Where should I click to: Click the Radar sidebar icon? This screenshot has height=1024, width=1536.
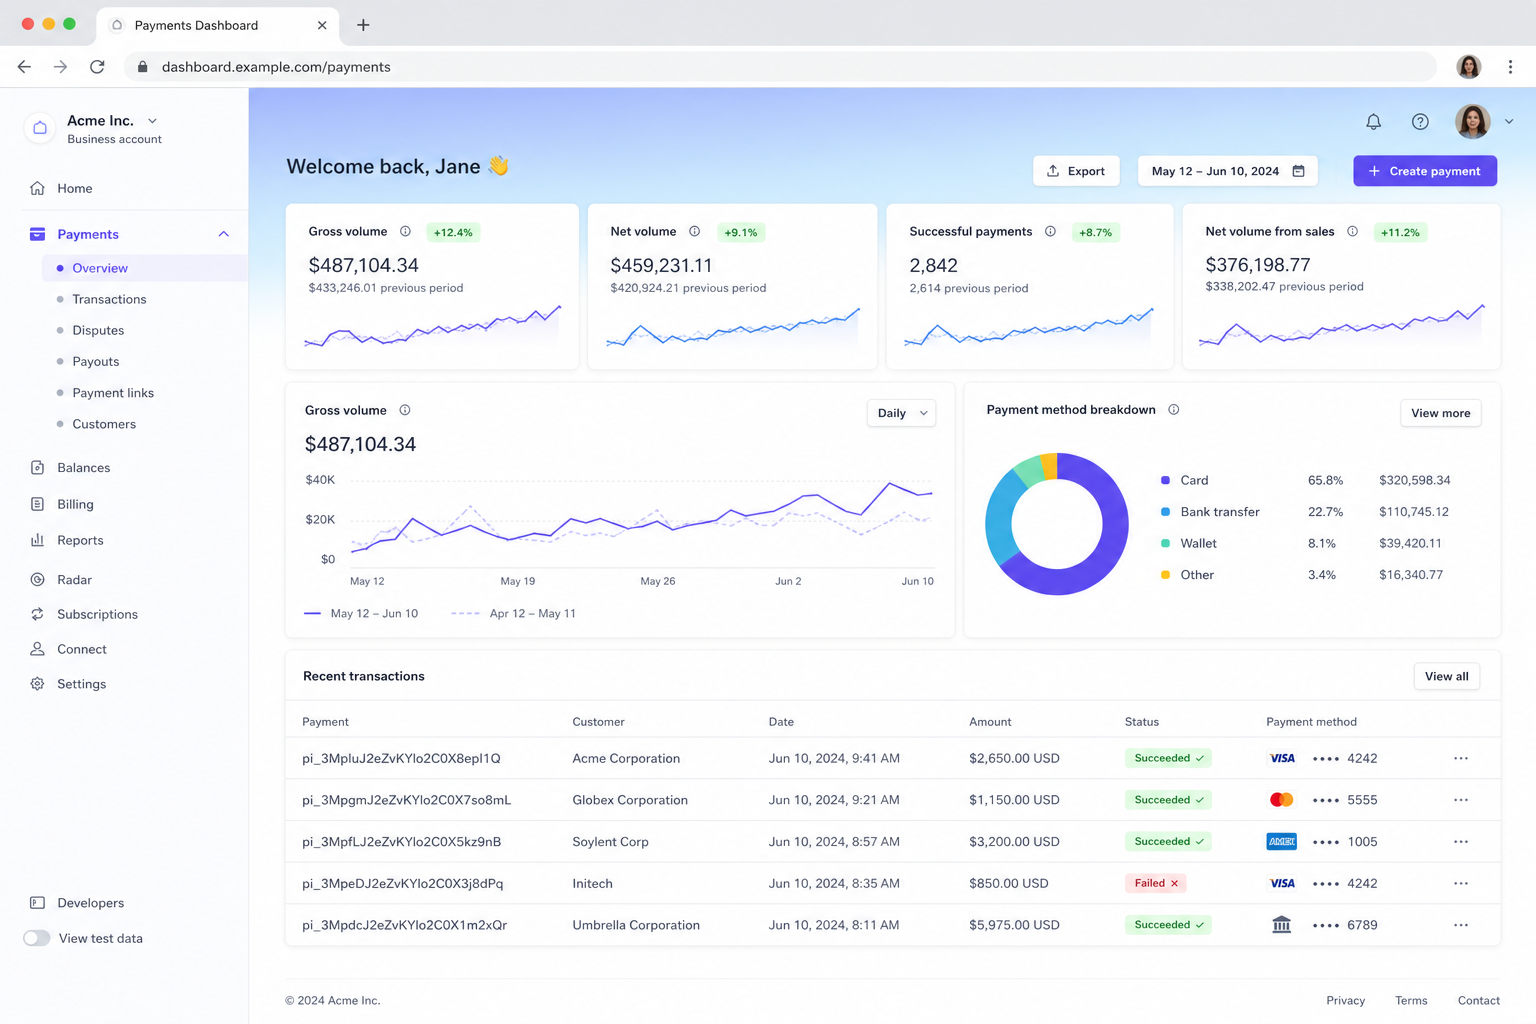point(37,579)
